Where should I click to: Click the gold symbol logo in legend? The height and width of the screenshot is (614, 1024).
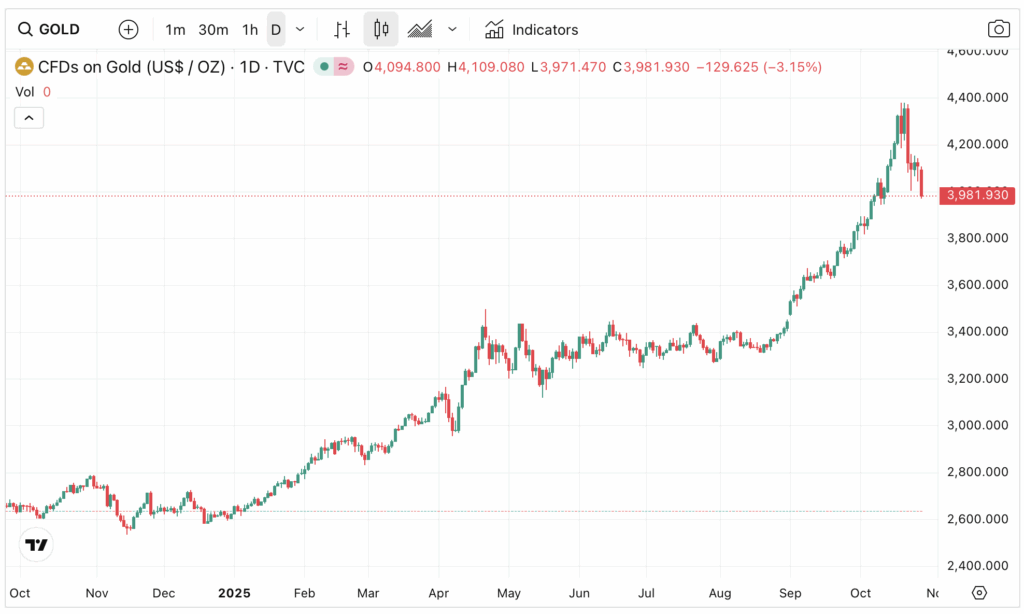point(24,67)
